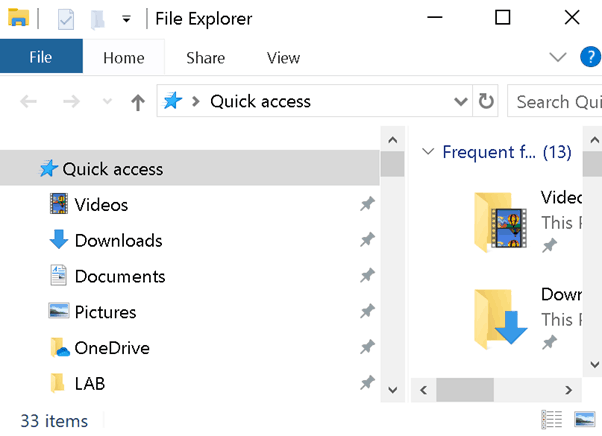The image size is (602, 436).
Task: Click the Search Quick access box
Action: click(555, 101)
